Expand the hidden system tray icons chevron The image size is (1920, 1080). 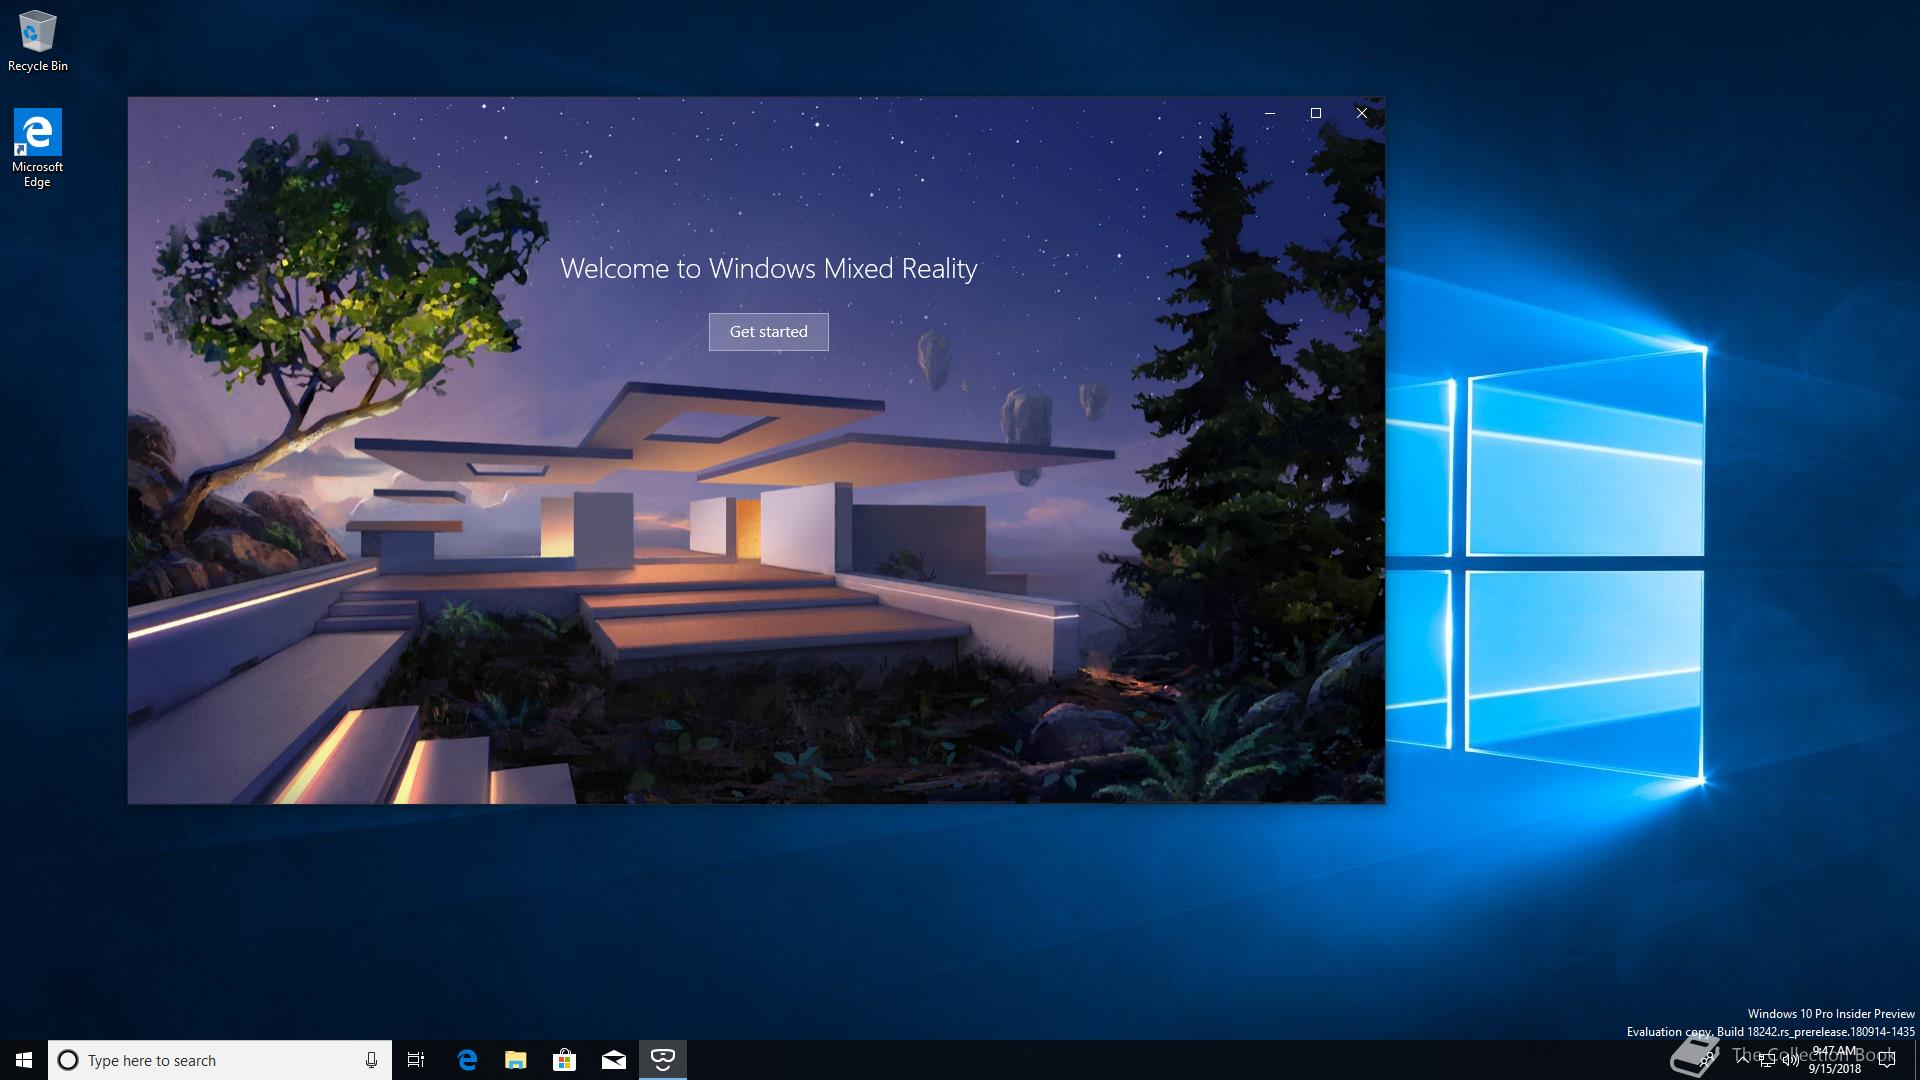[x=1743, y=1060]
